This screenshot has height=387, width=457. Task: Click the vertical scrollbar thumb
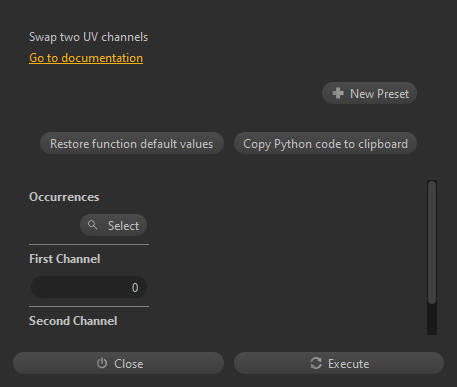click(x=432, y=242)
